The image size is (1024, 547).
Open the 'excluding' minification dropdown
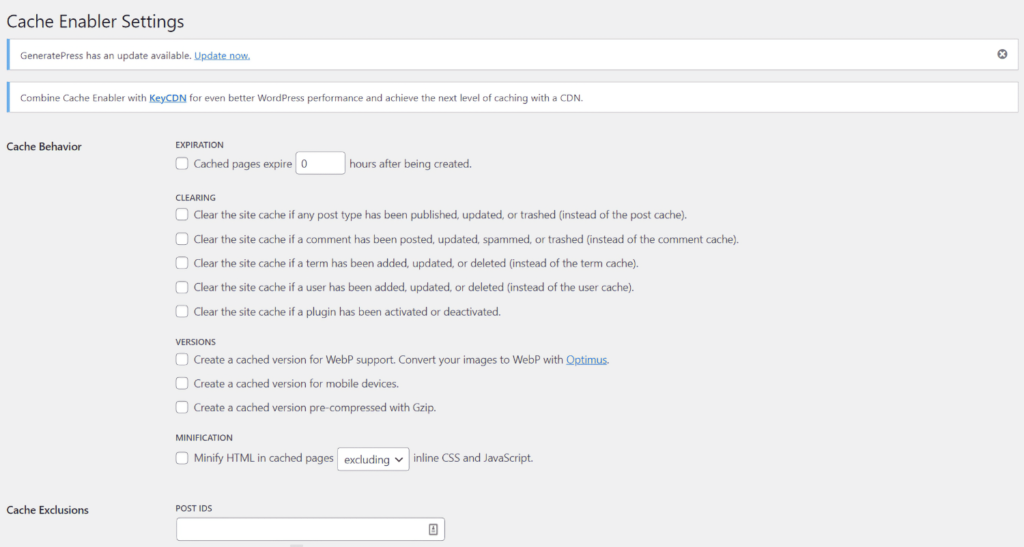coord(373,459)
